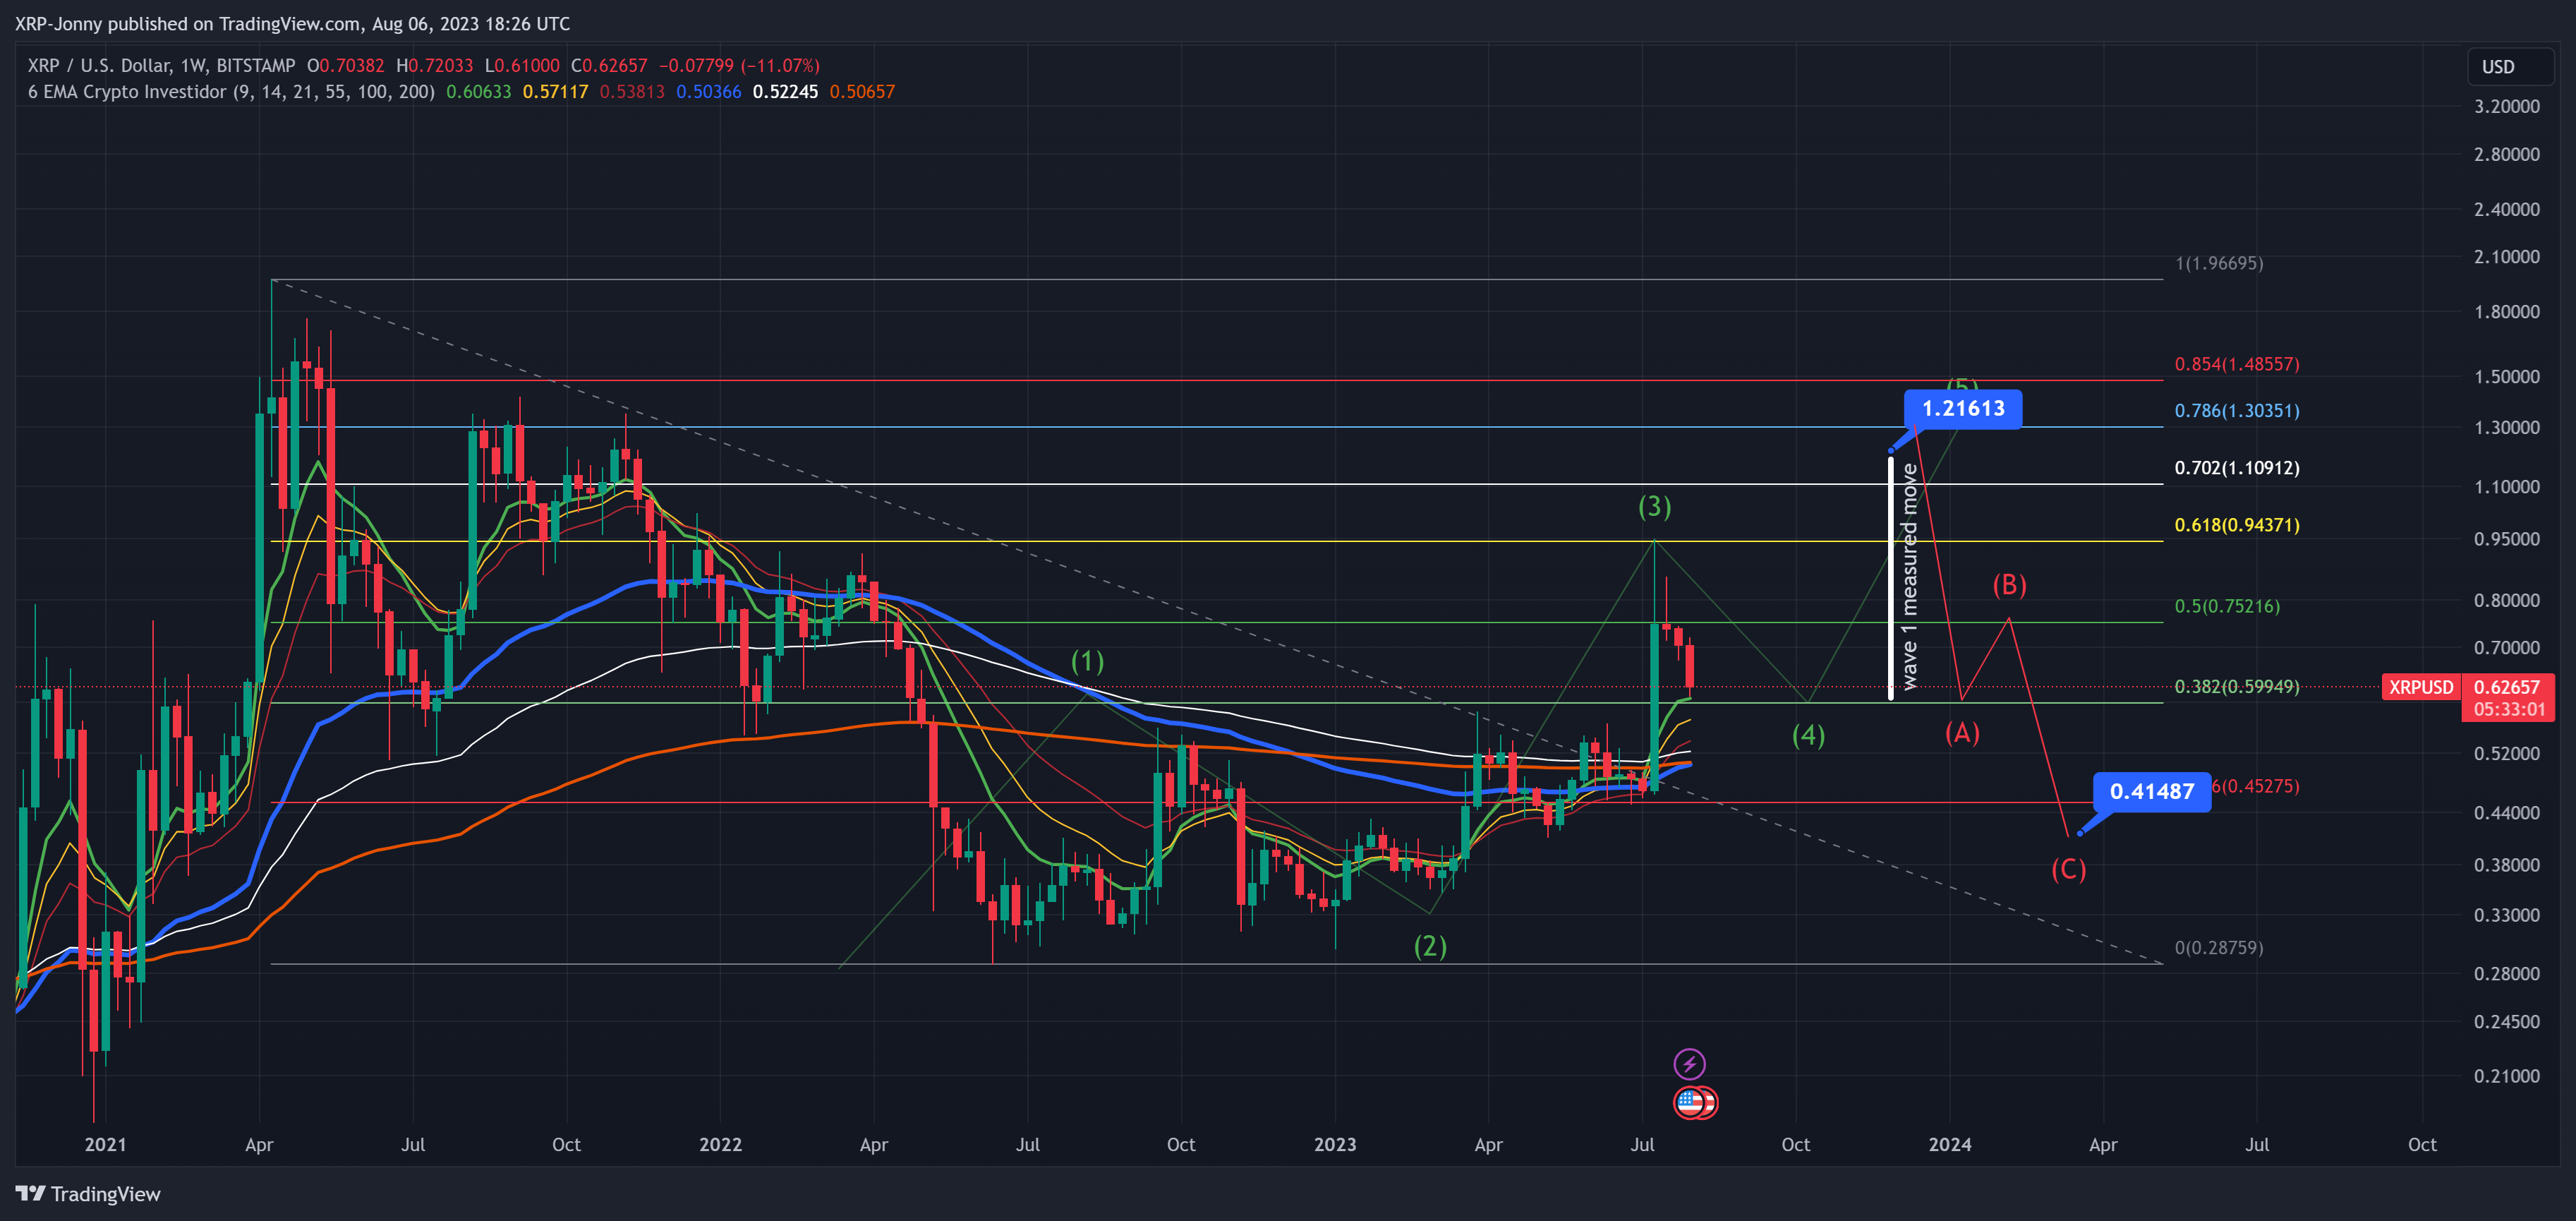
Task: Select the Fib label 0.5(0.75216)
Action: [2227, 606]
